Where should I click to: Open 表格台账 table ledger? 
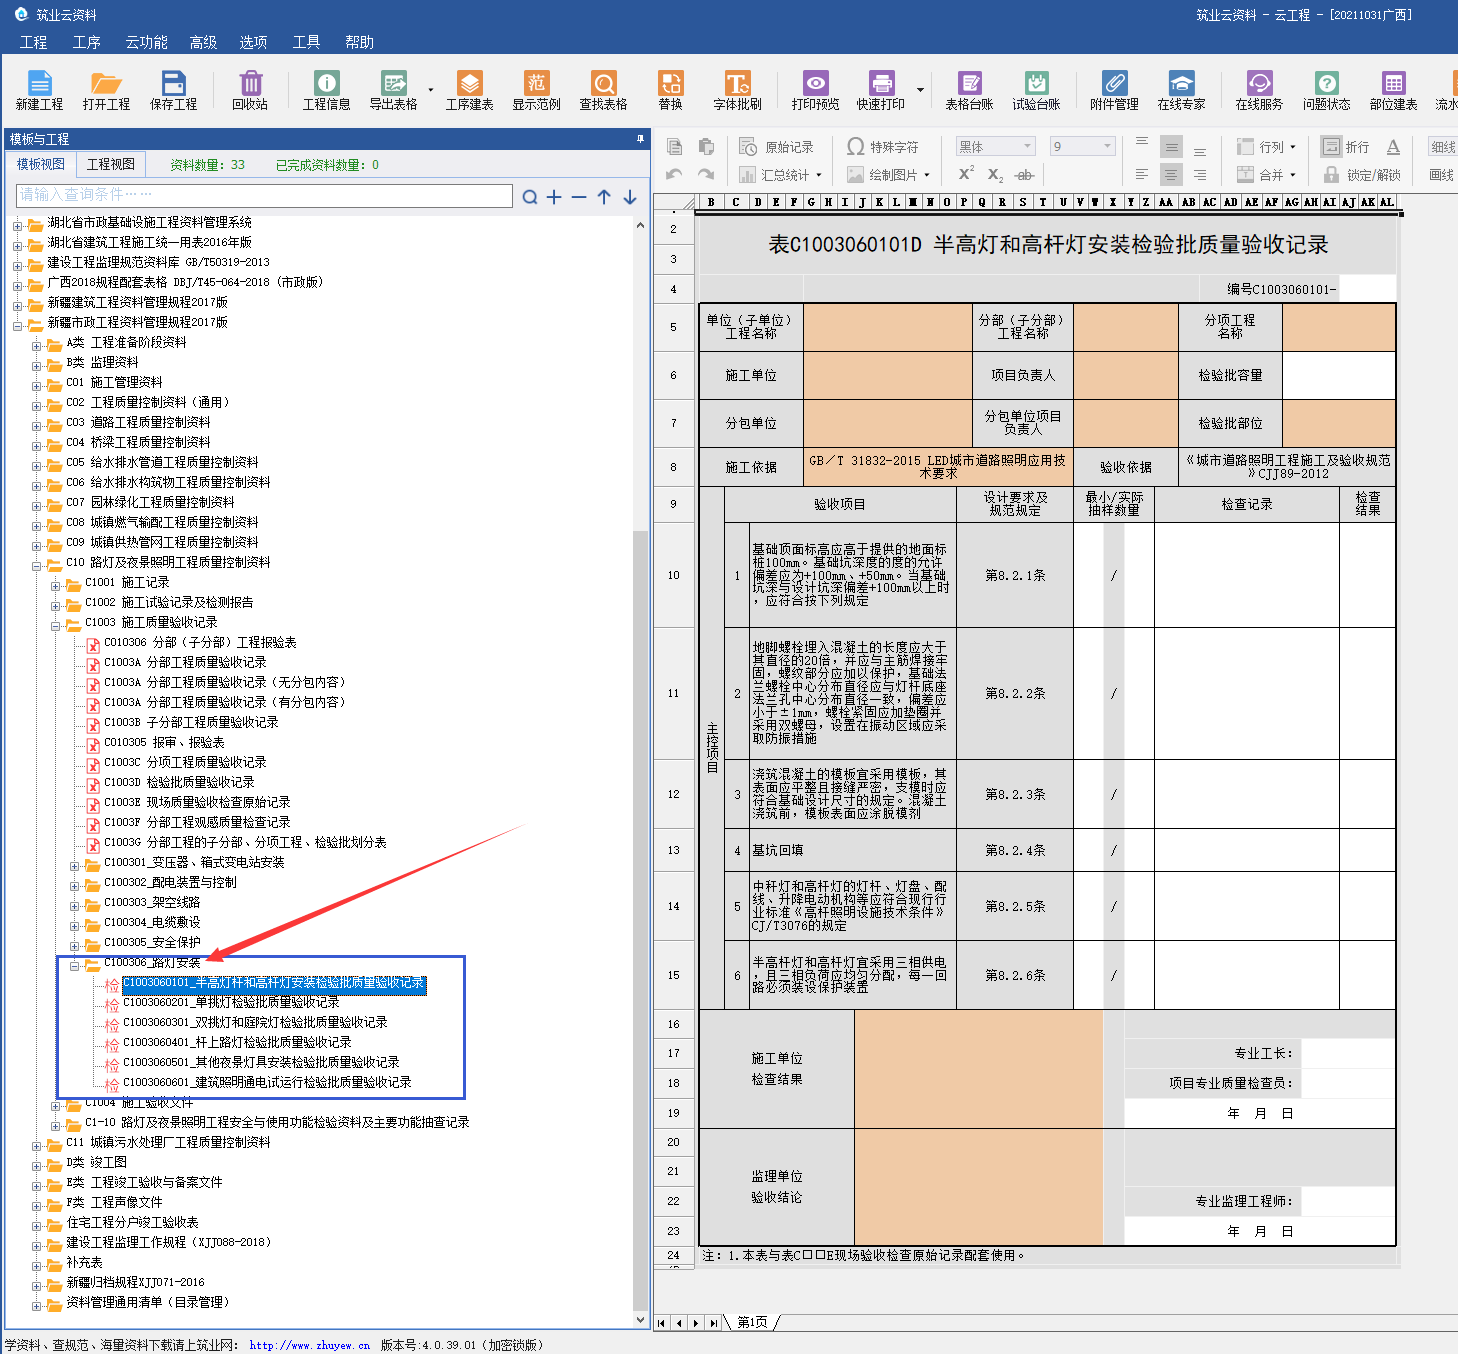tap(969, 90)
